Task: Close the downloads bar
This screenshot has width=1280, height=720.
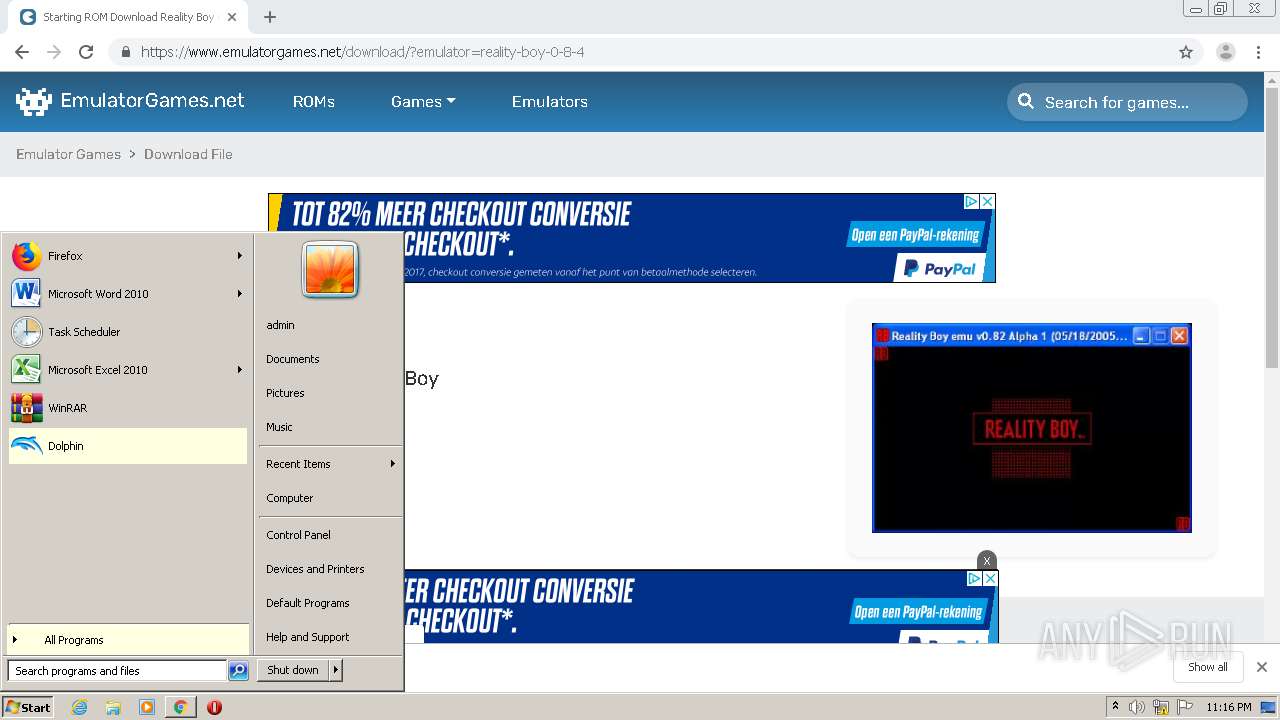Action: 1262,667
